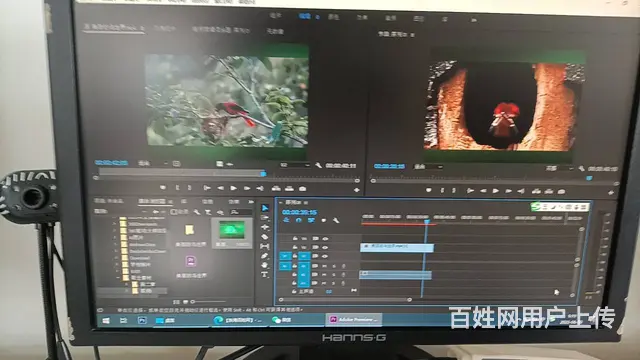
Task: Select the Track Select Forward tool
Action: 265,218
